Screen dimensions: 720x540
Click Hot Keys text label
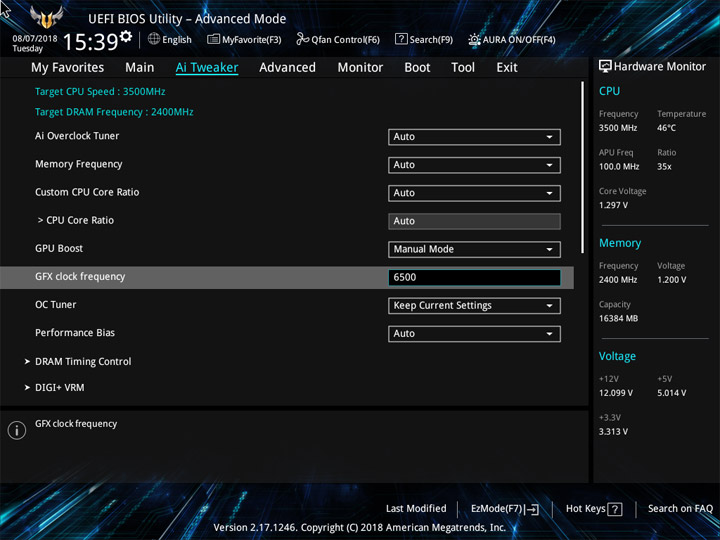[585, 508]
